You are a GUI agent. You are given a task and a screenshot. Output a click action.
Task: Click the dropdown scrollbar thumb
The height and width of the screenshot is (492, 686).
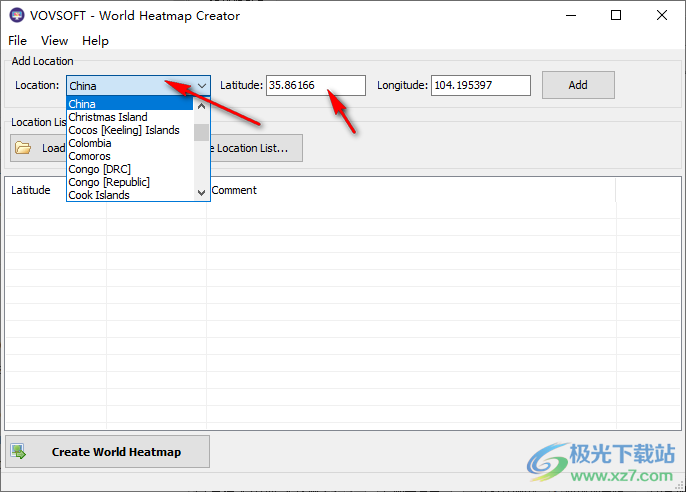click(x=201, y=133)
